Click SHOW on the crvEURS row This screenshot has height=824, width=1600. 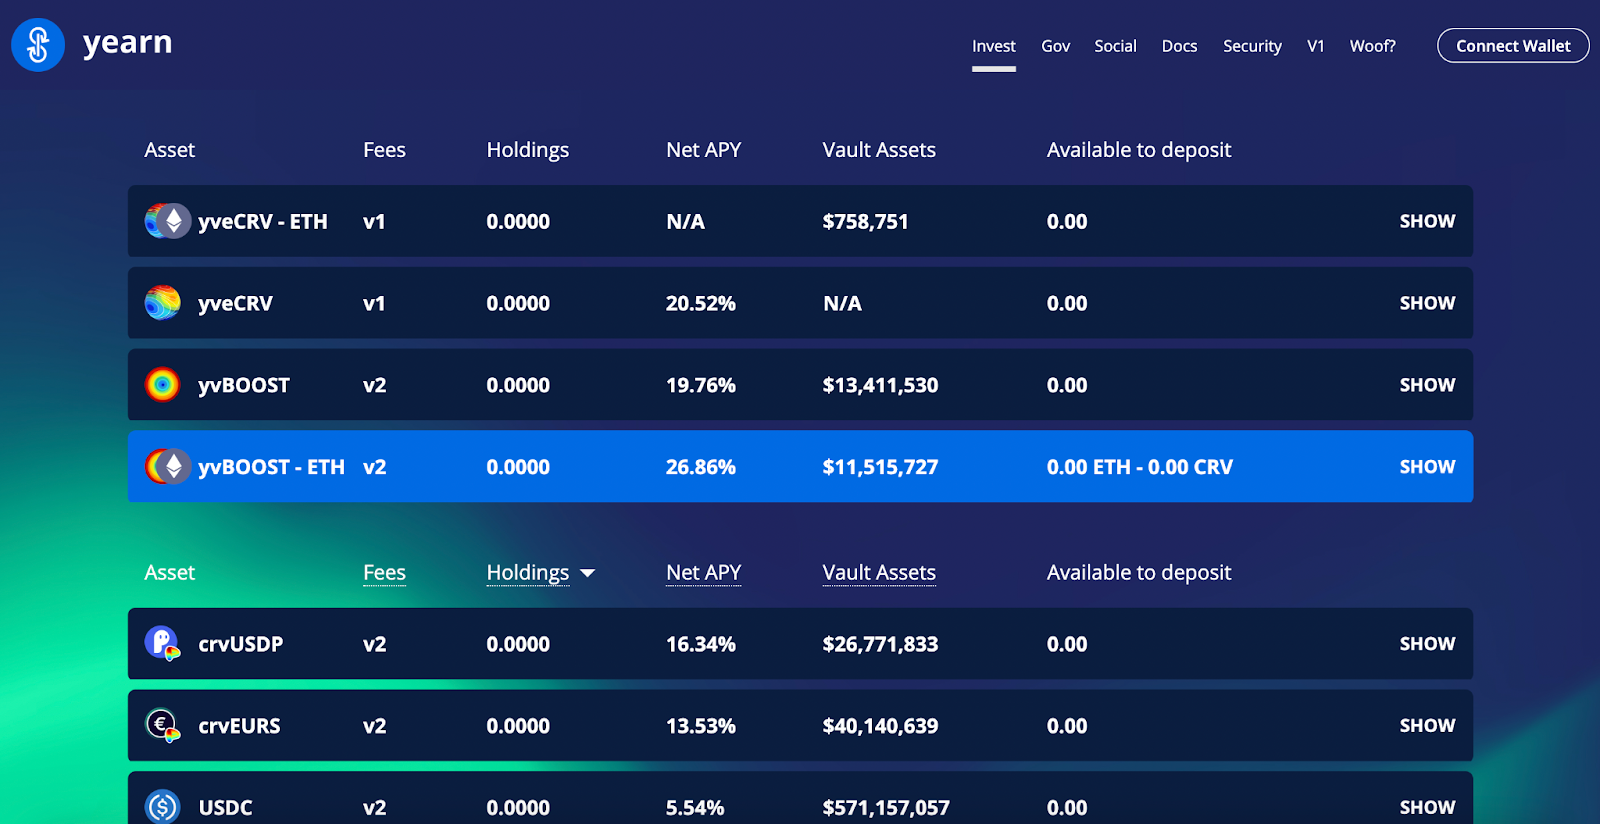click(x=1427, y=726)
